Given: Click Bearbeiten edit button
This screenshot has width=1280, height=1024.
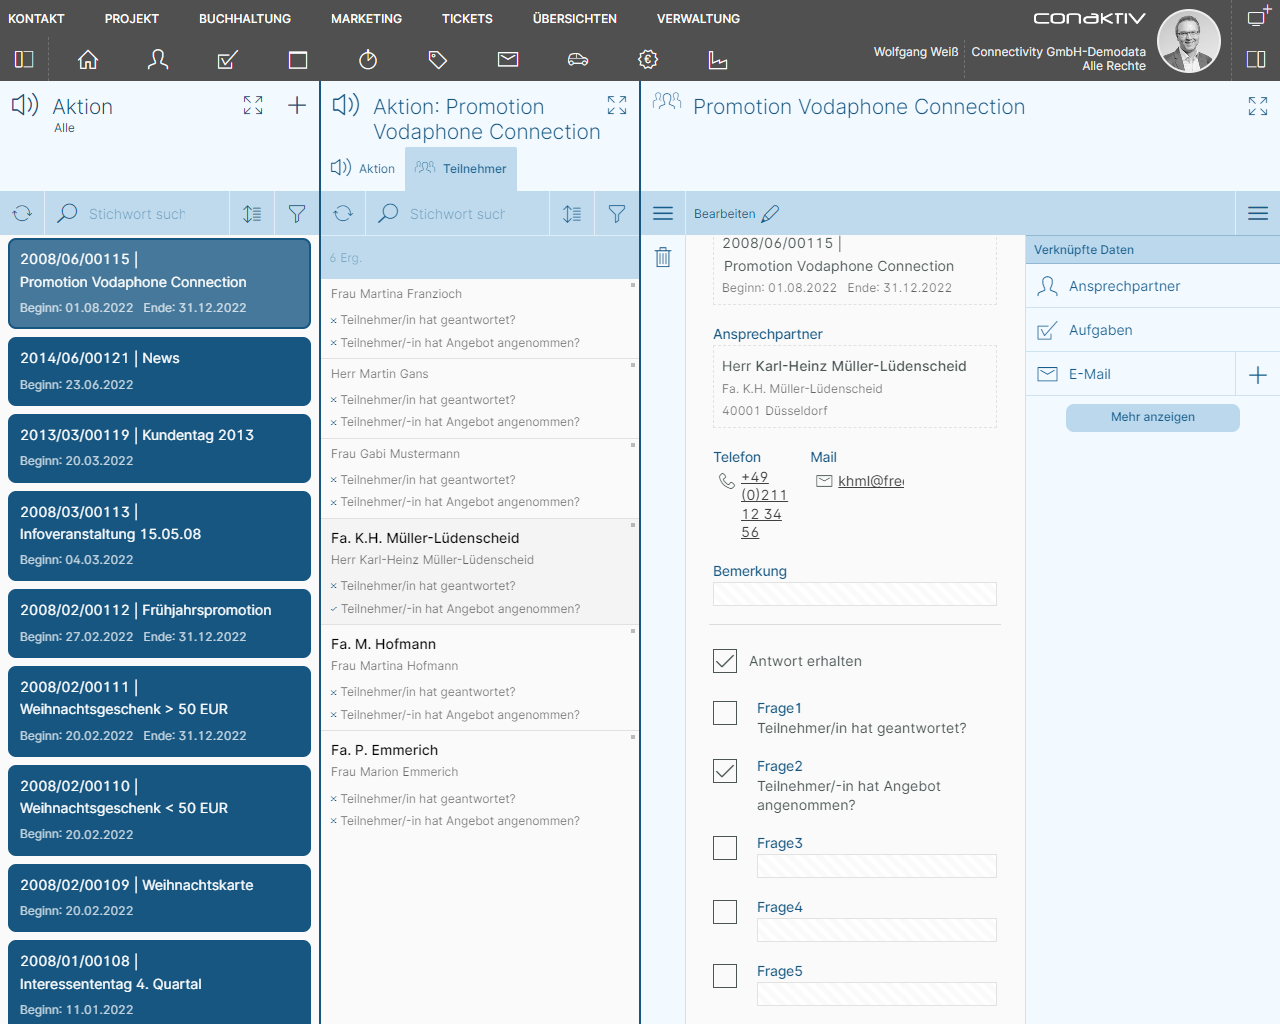Looking at the screenshot, I should [736, 213].
